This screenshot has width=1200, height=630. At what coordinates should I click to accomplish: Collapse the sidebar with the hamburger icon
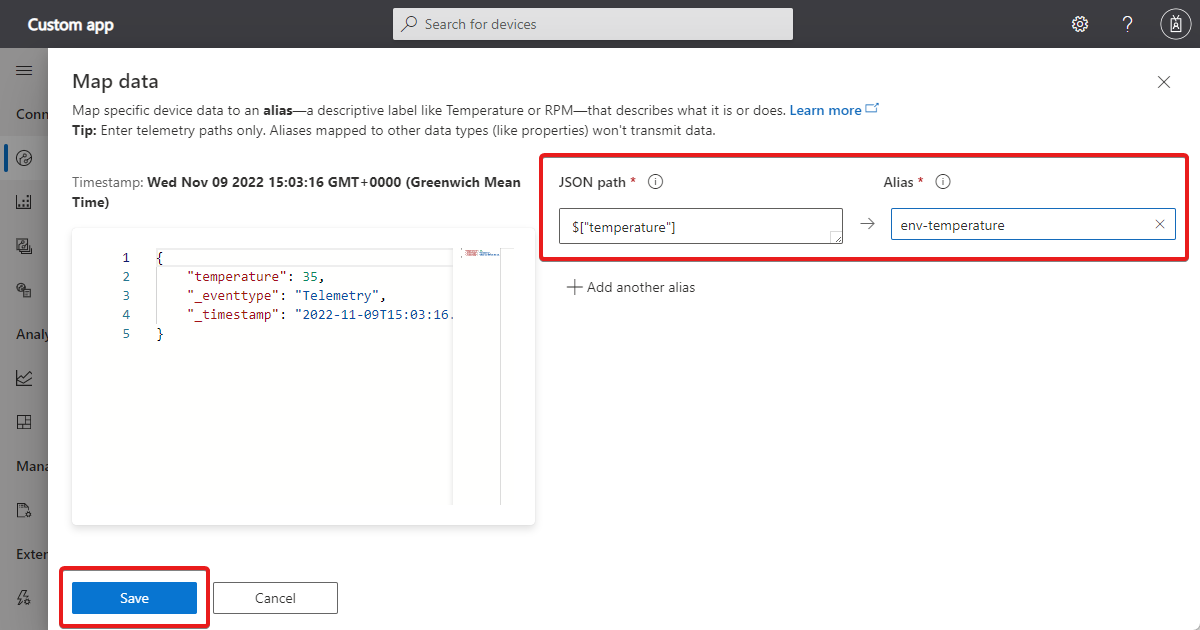[x=25, y=70]
